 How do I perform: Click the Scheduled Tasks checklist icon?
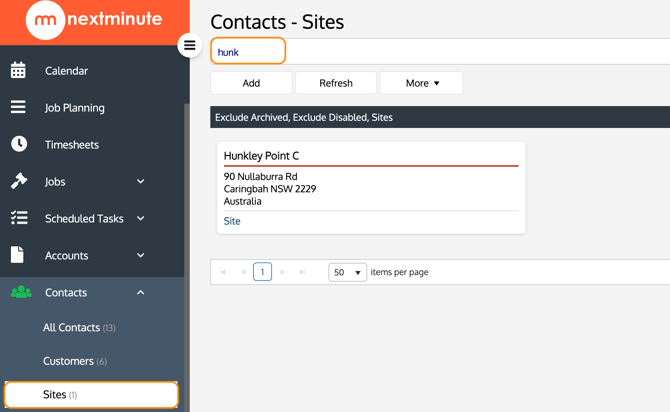[18, 219]
